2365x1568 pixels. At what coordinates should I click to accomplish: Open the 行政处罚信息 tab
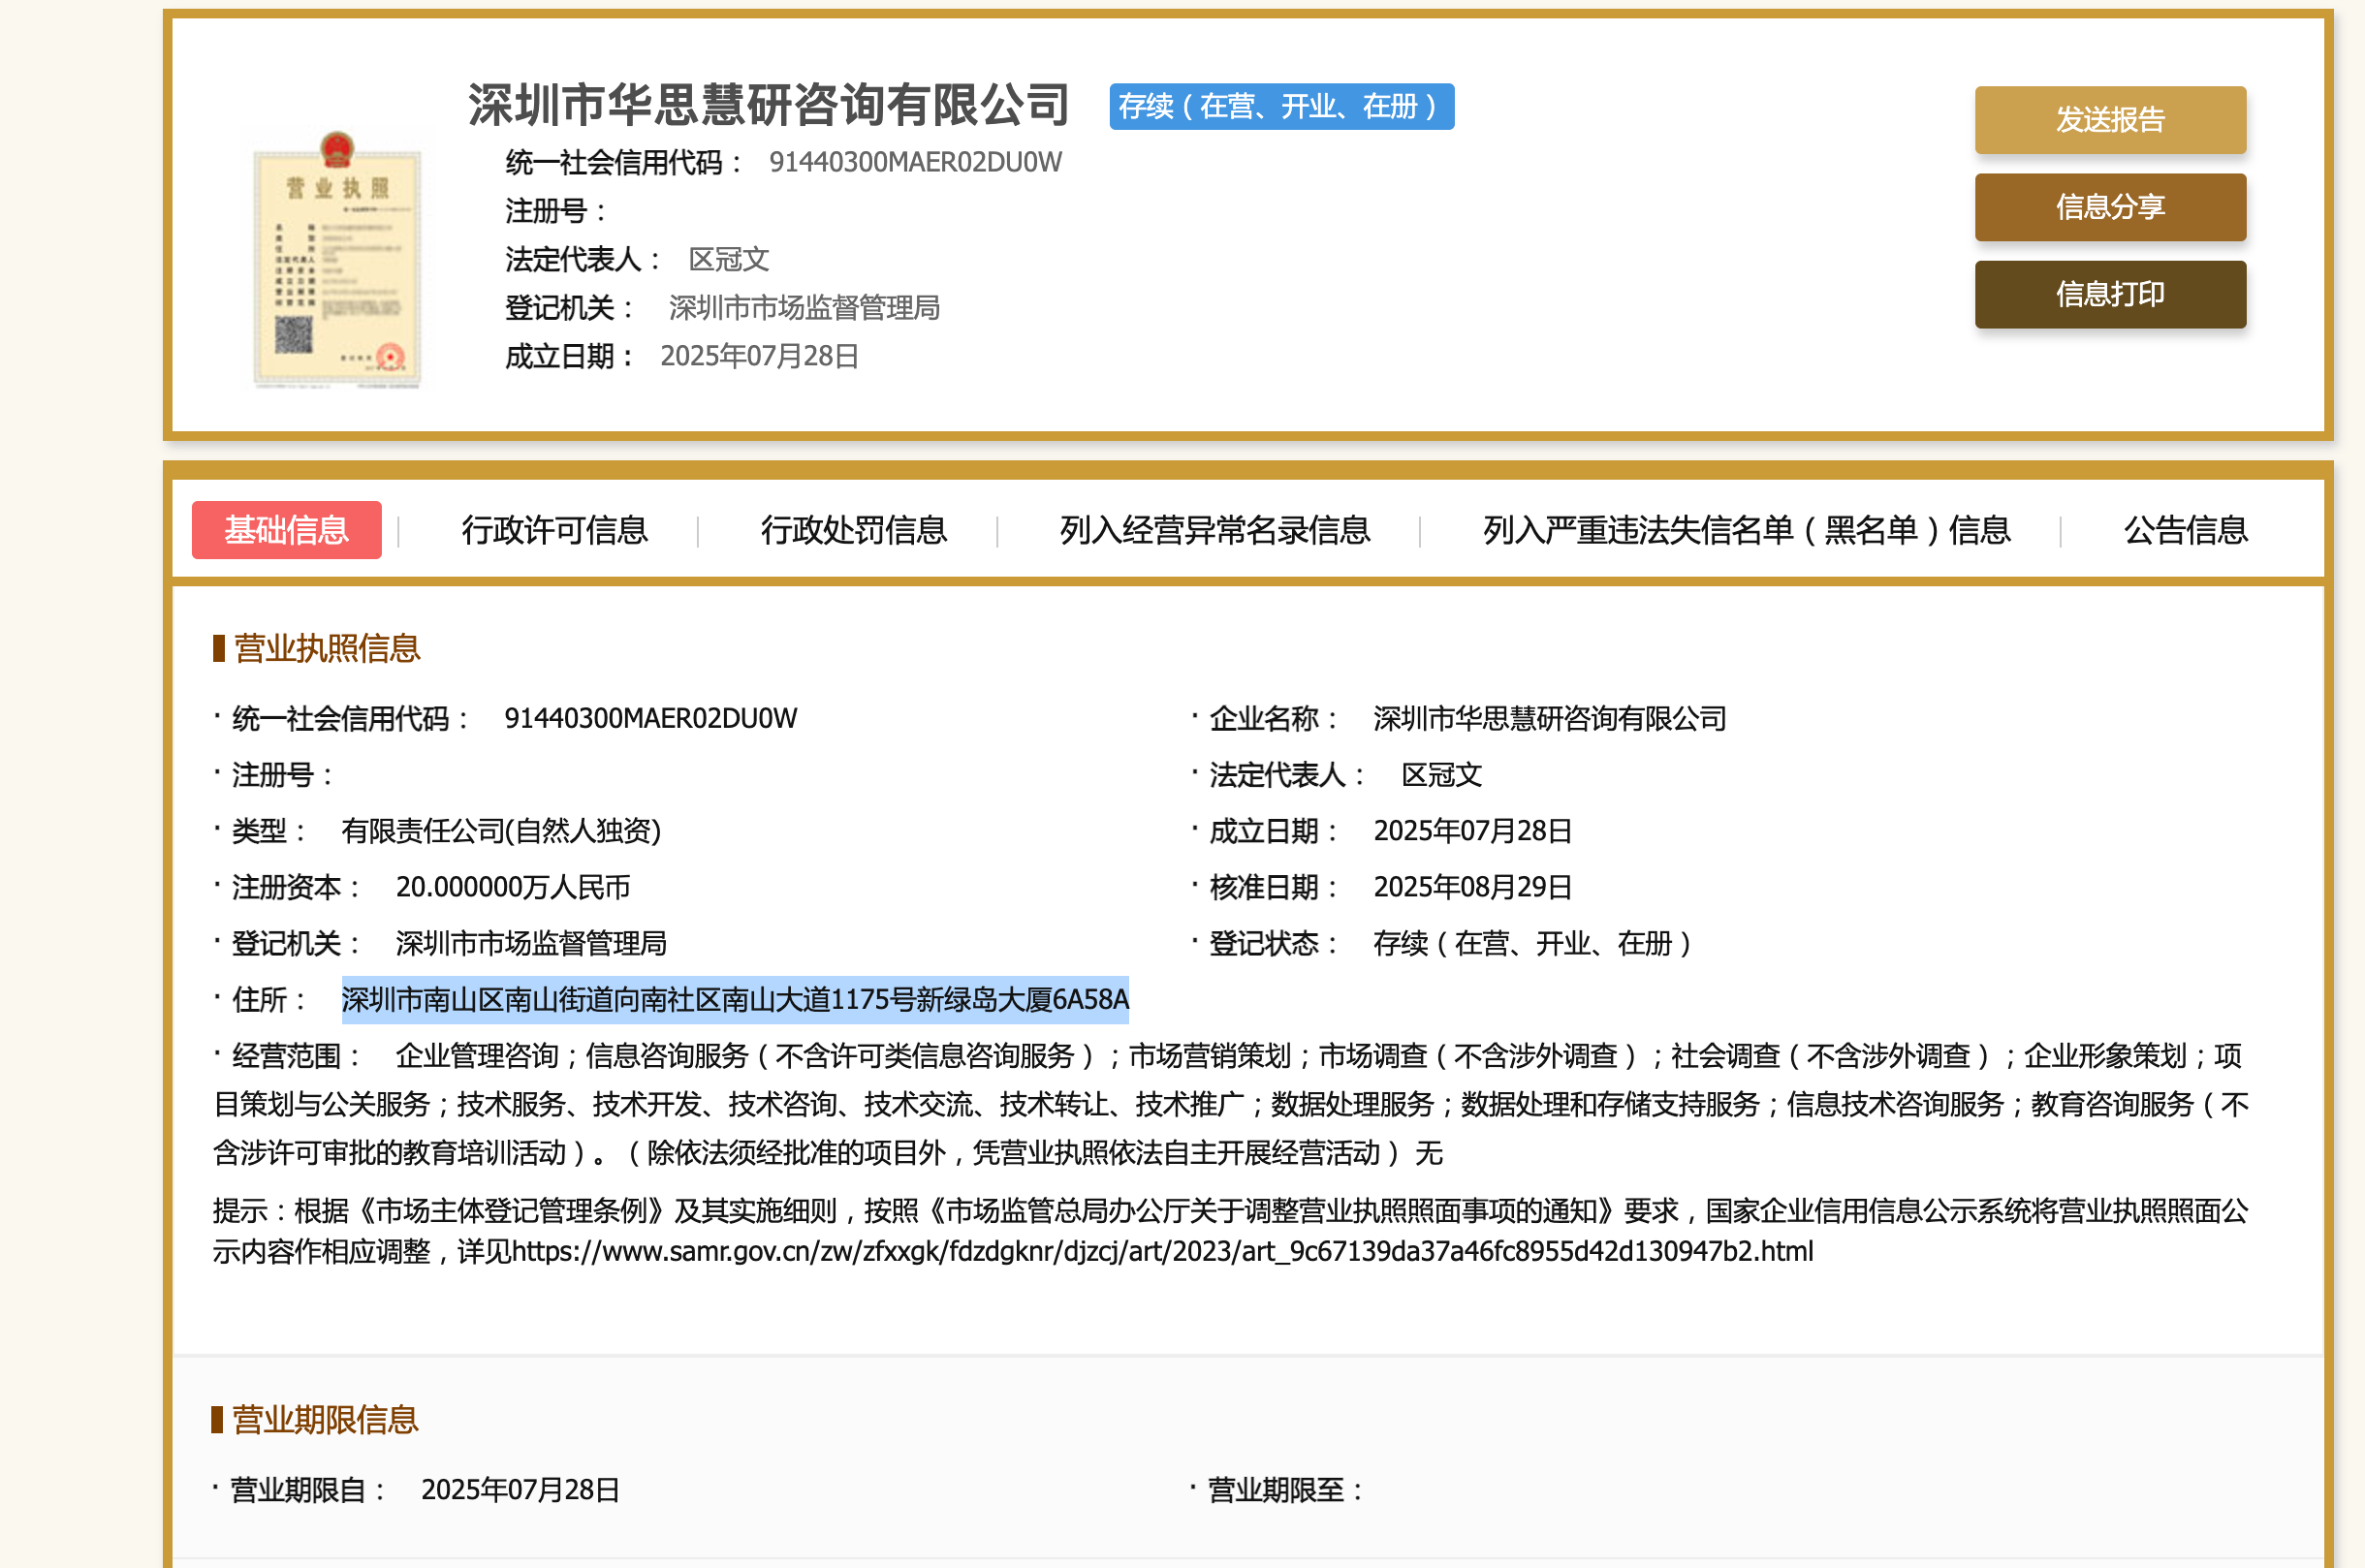click(x=853, y=530)
